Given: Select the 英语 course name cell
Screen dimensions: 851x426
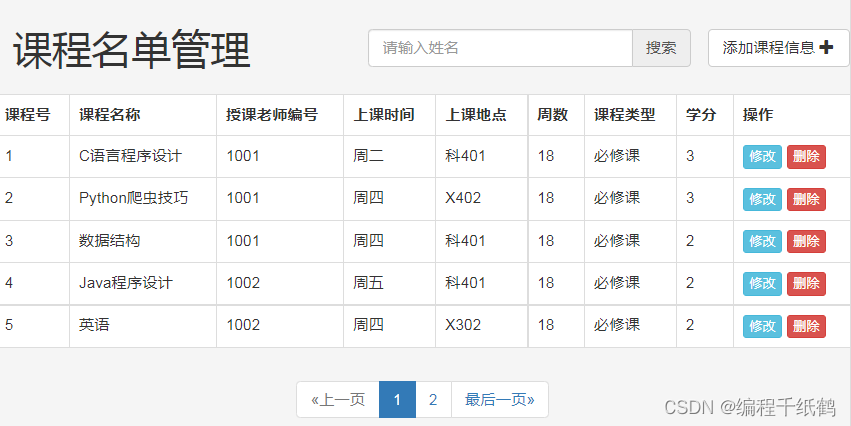Looking at the screenshot, I should pyautogui.click(x=143, y=326).
